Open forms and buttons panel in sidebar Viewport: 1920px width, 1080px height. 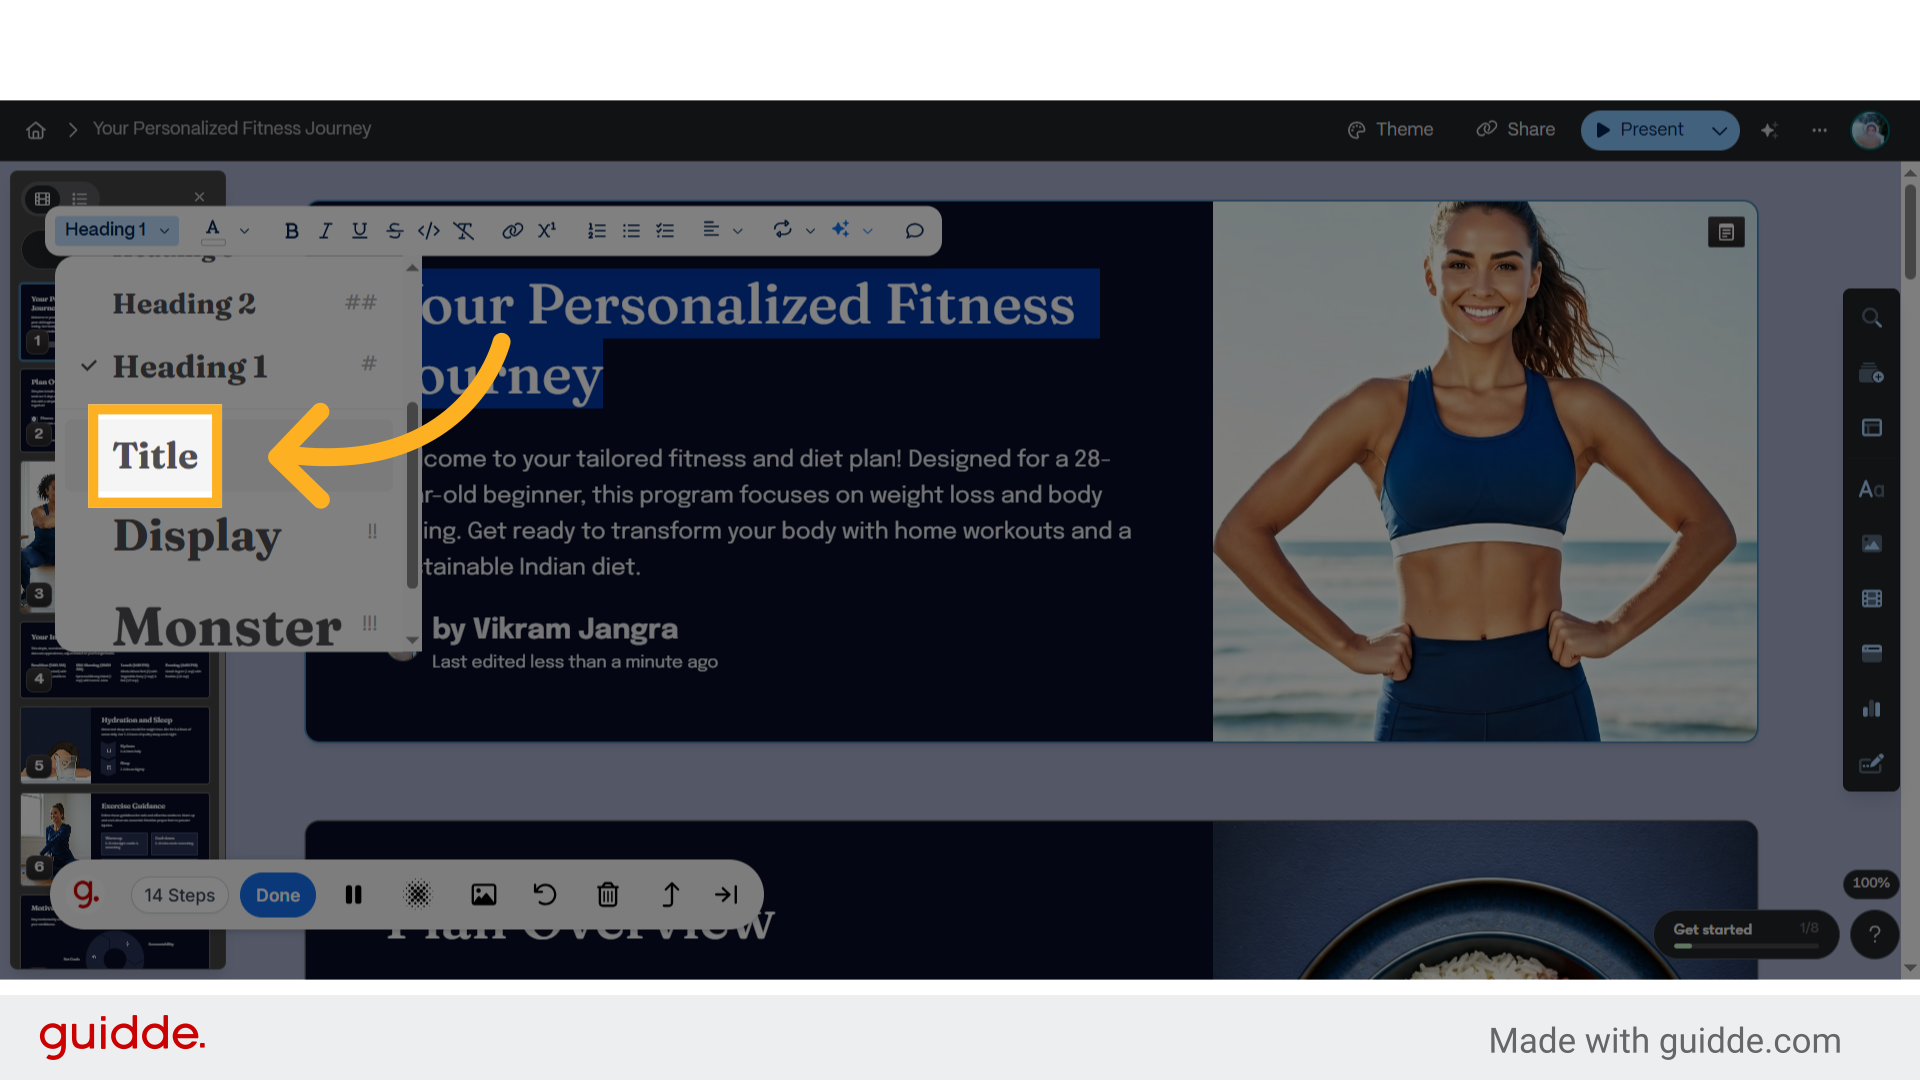pyautogui.click(x=1872, y=764)
